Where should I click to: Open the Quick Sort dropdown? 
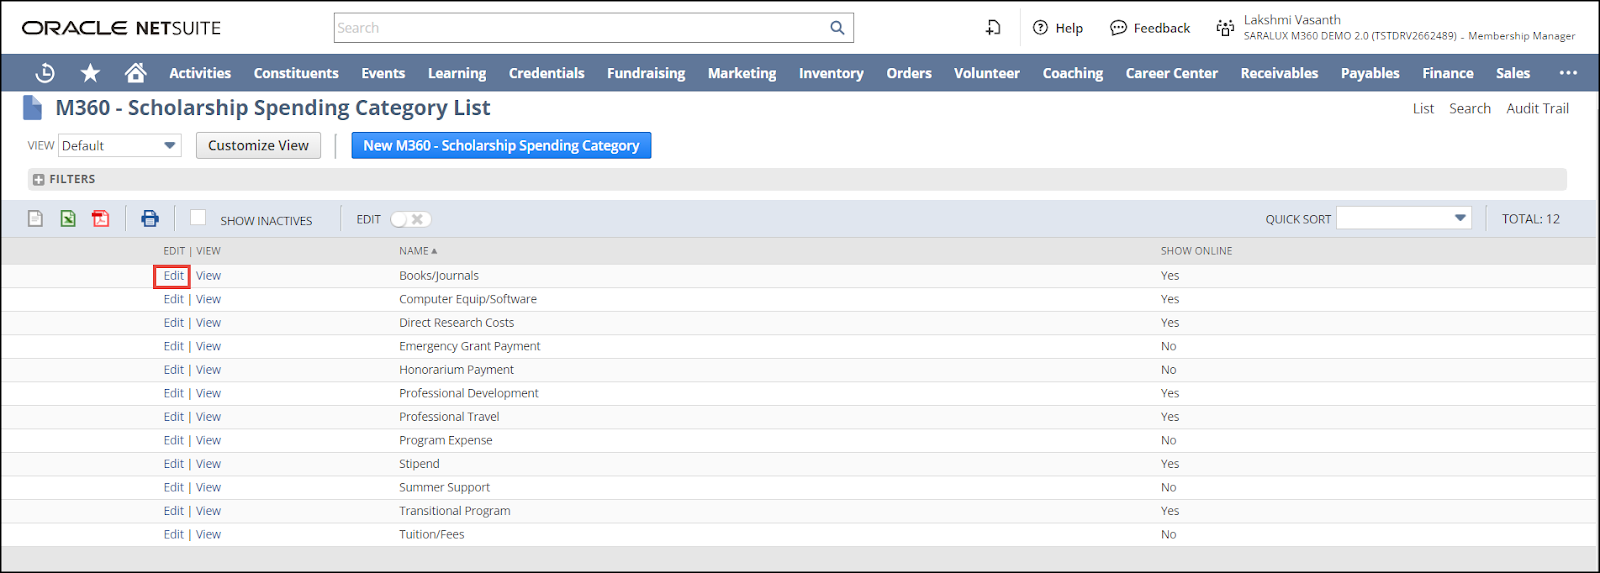click(x=1403, y=218)
